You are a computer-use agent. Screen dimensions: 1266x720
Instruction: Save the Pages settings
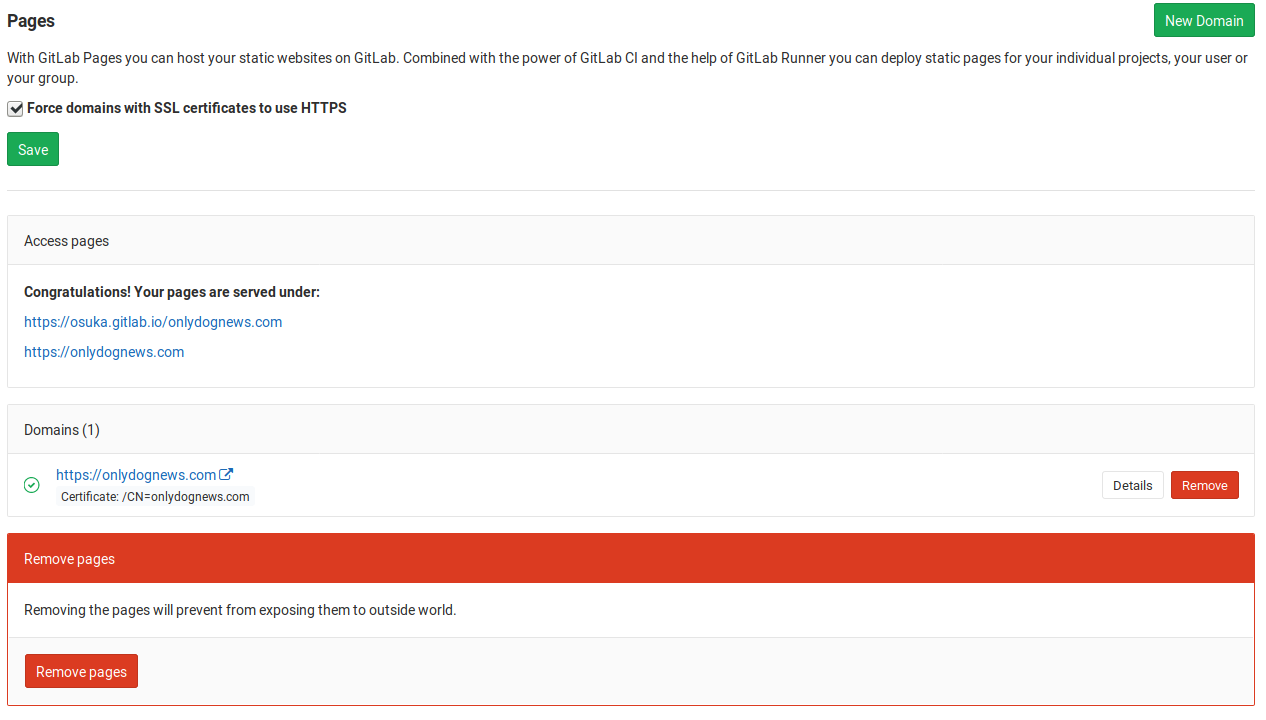33,149
